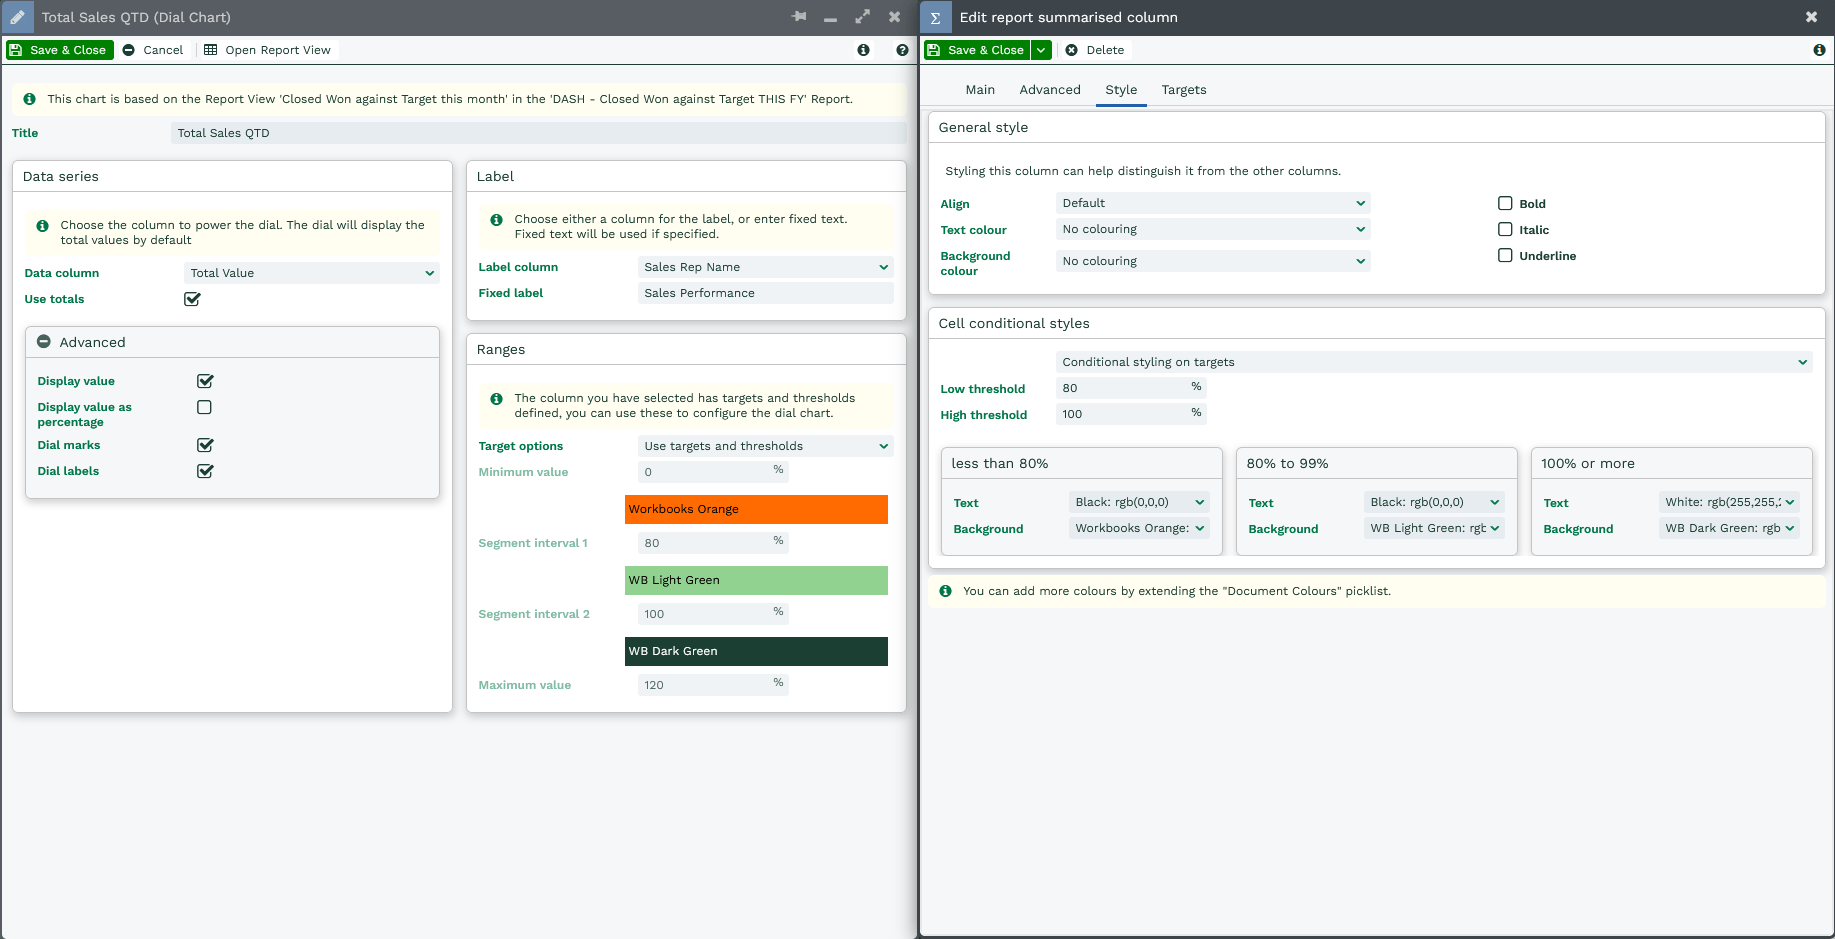Switch to the Targets tab
Viewport: 1835px width, 939px height.
[1183, 90]
